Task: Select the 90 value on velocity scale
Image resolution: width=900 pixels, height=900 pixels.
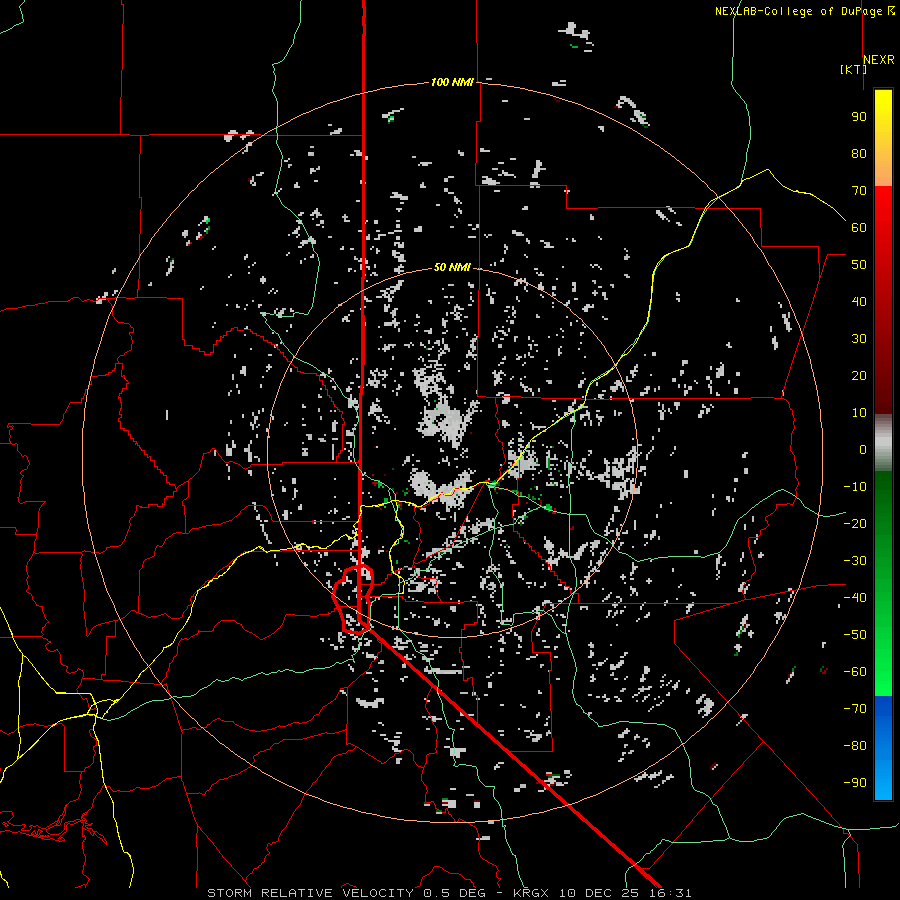Action: tap(859, 117)
